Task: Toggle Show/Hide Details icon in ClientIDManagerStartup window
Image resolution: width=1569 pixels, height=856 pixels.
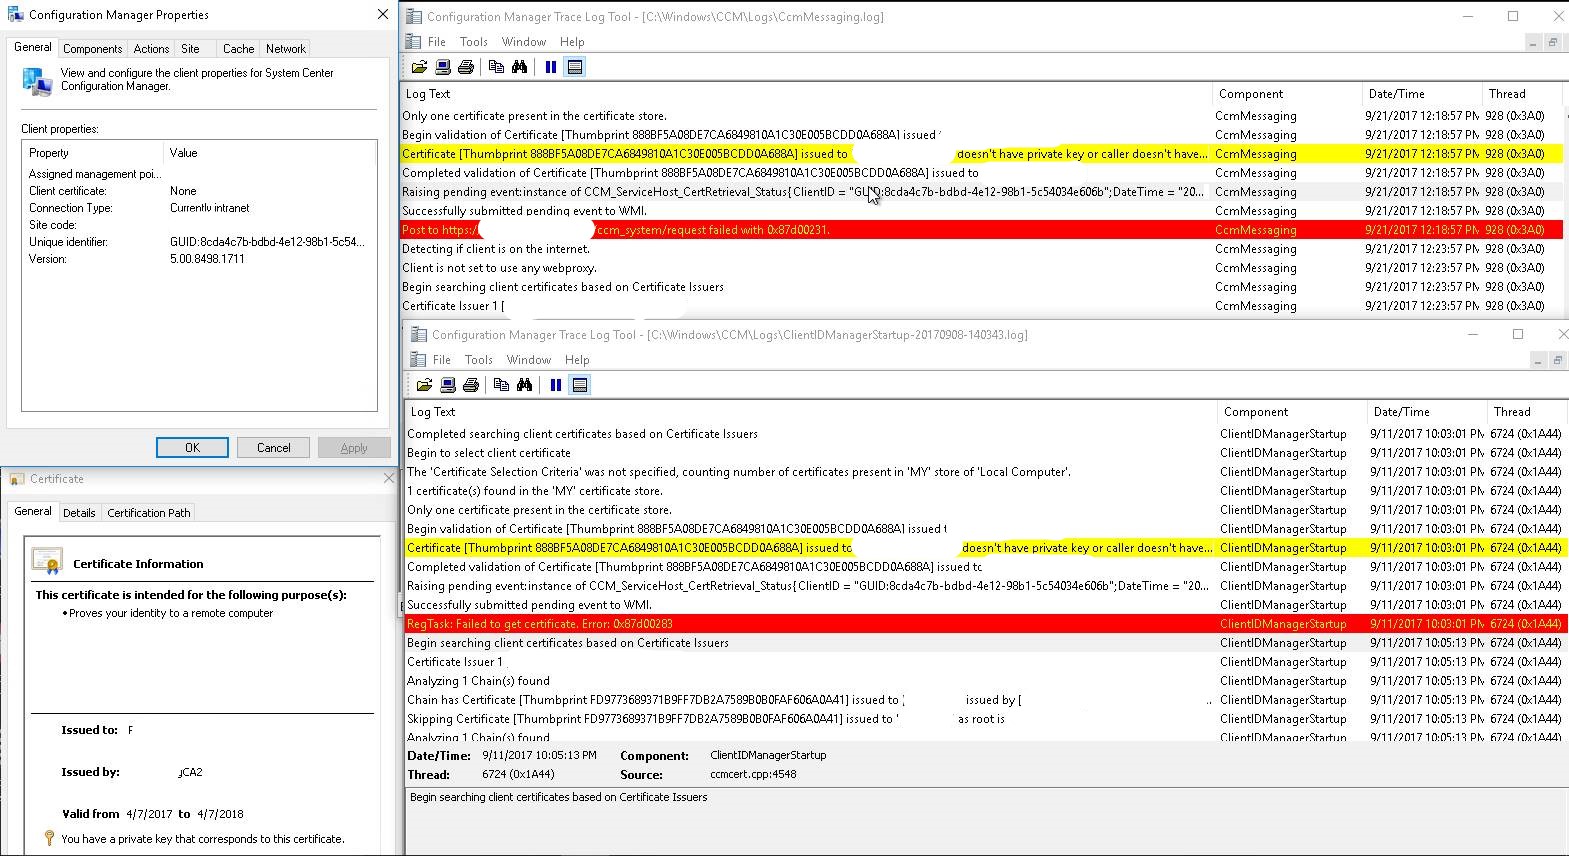Action: click(580, 385)
